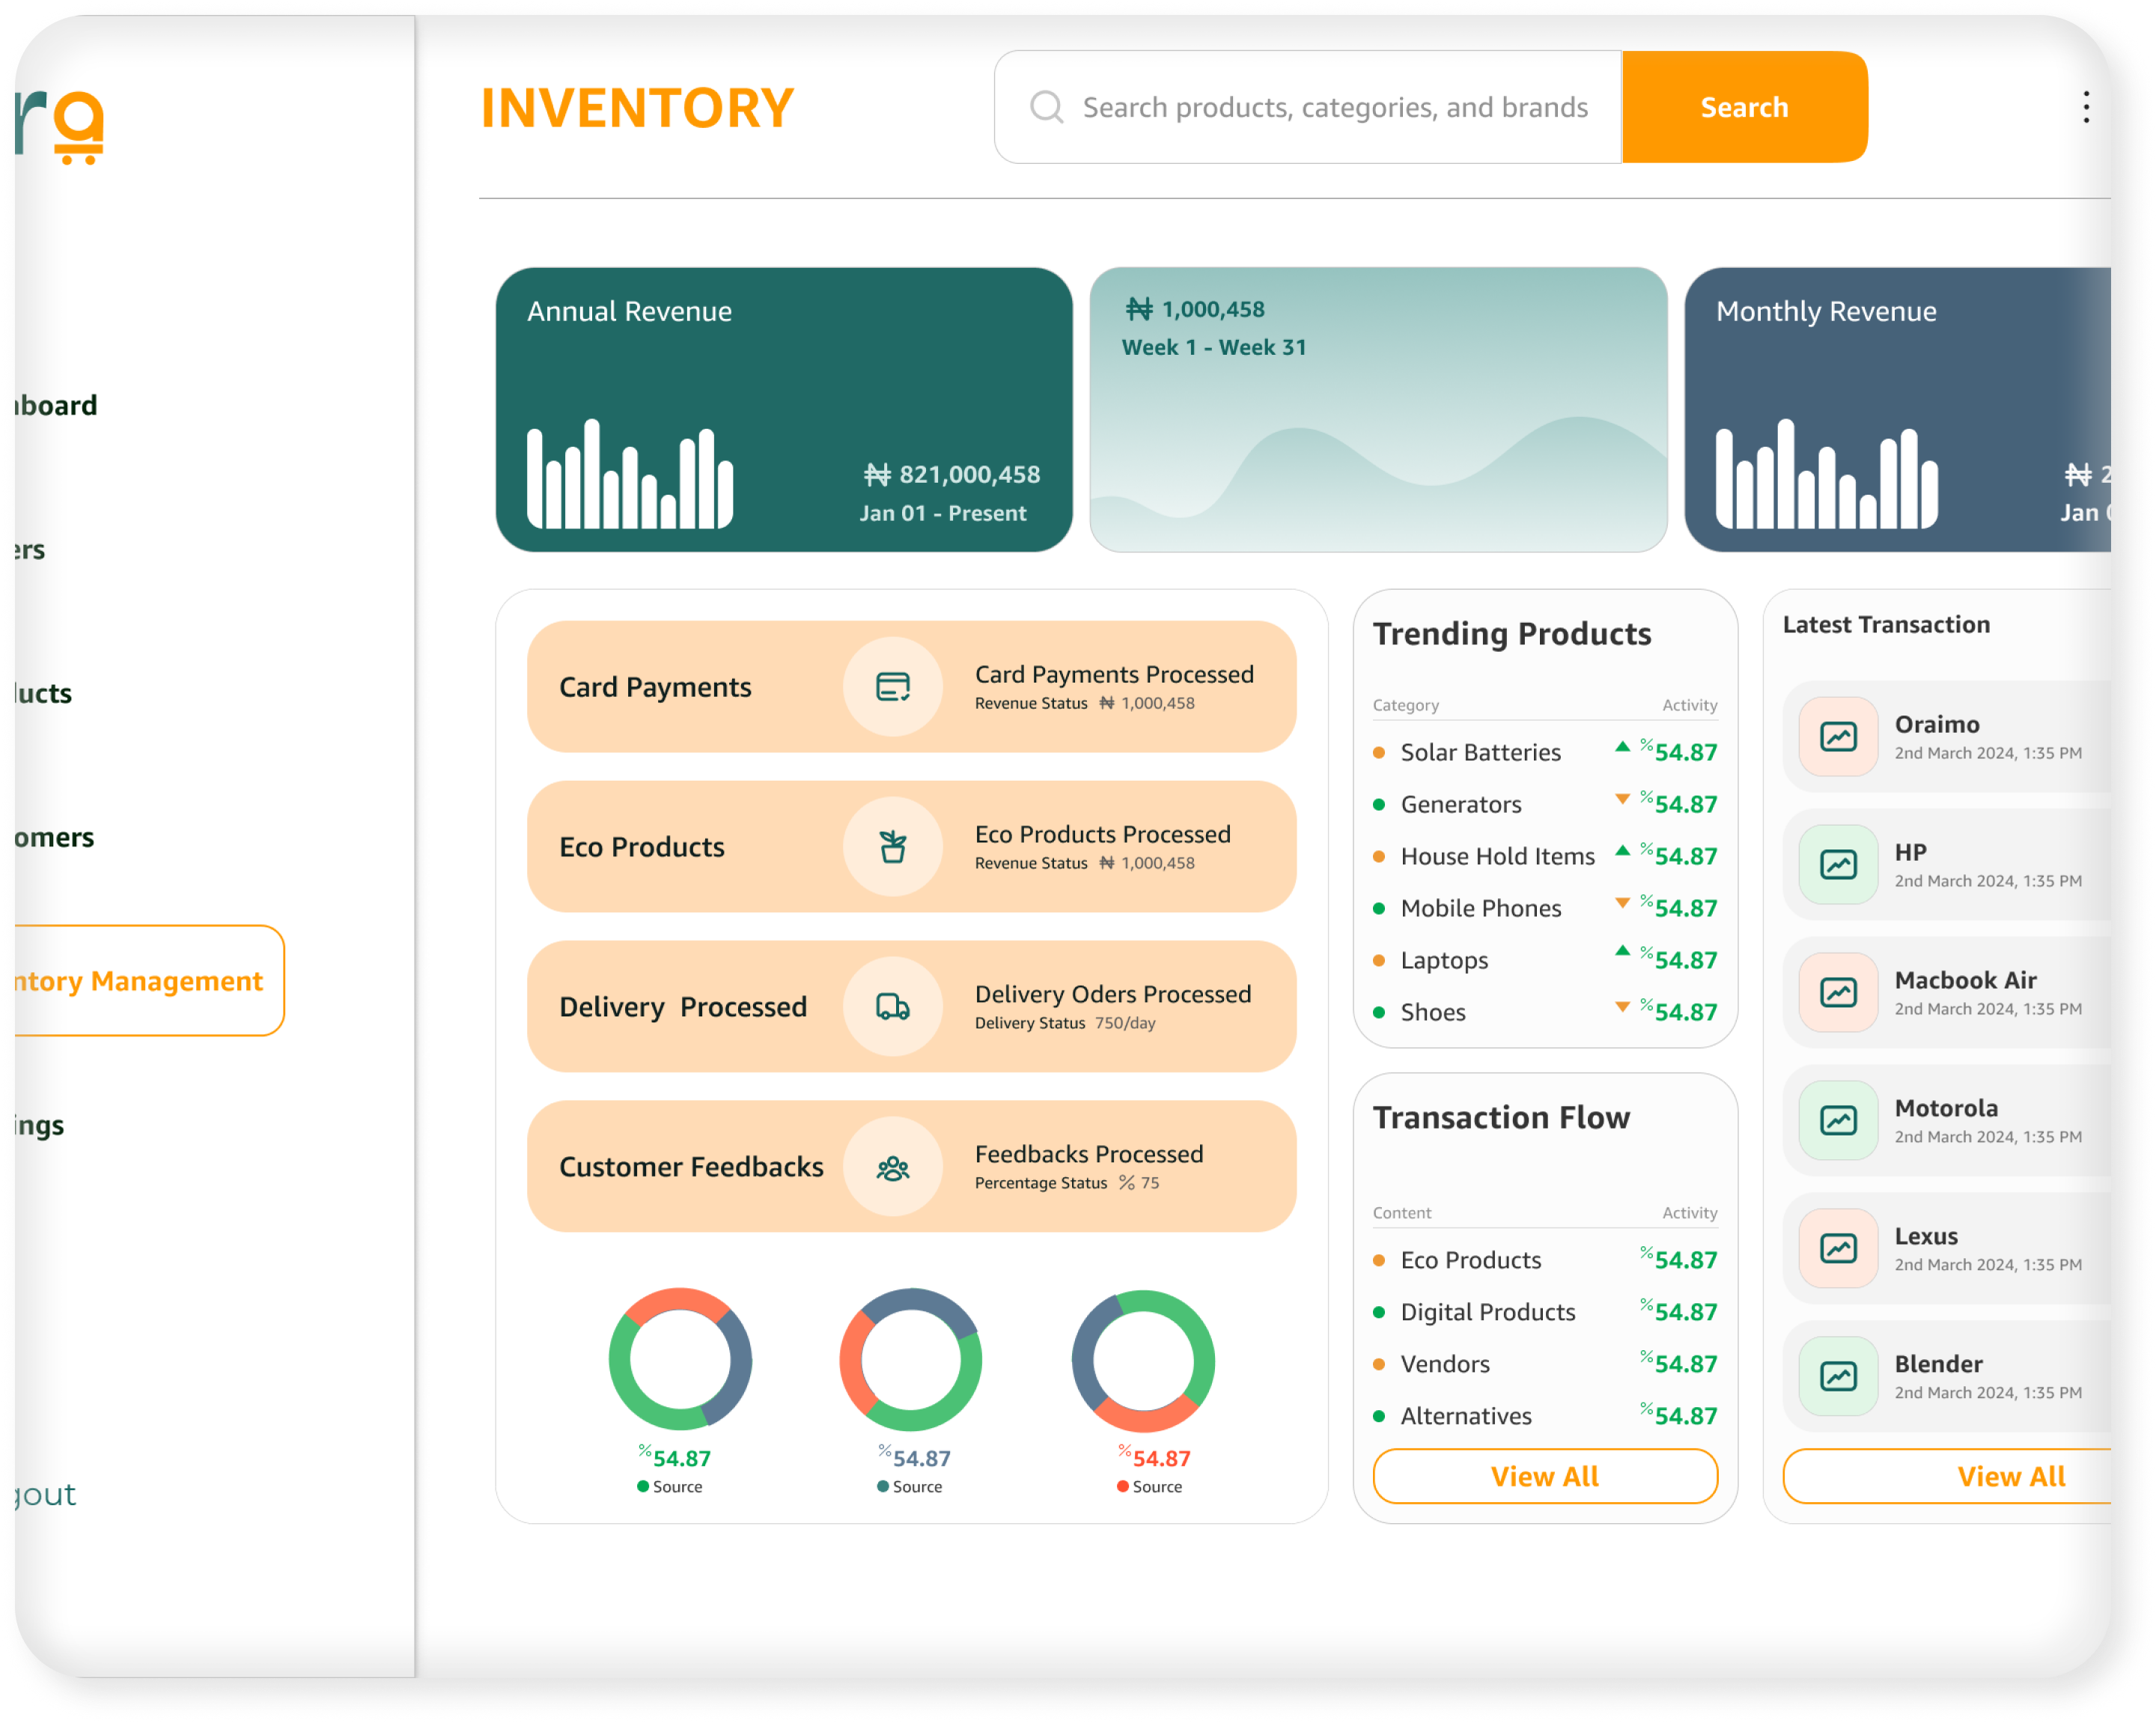Click the House Hold Items category label

pyautogui.click(x=1497, y=856)
